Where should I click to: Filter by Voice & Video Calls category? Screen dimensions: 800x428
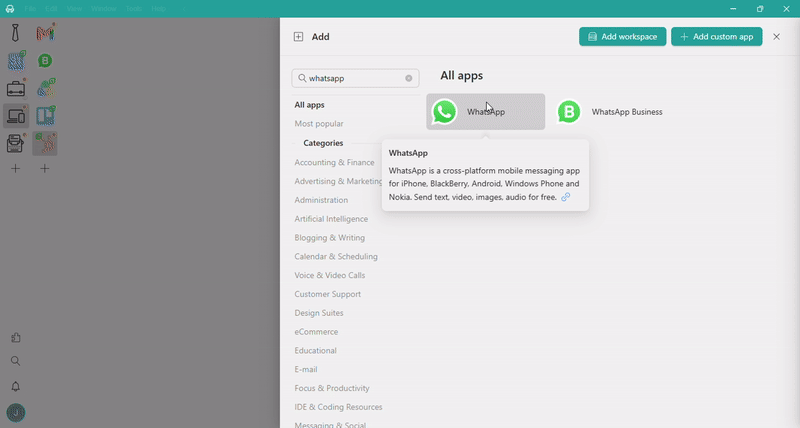330,275
